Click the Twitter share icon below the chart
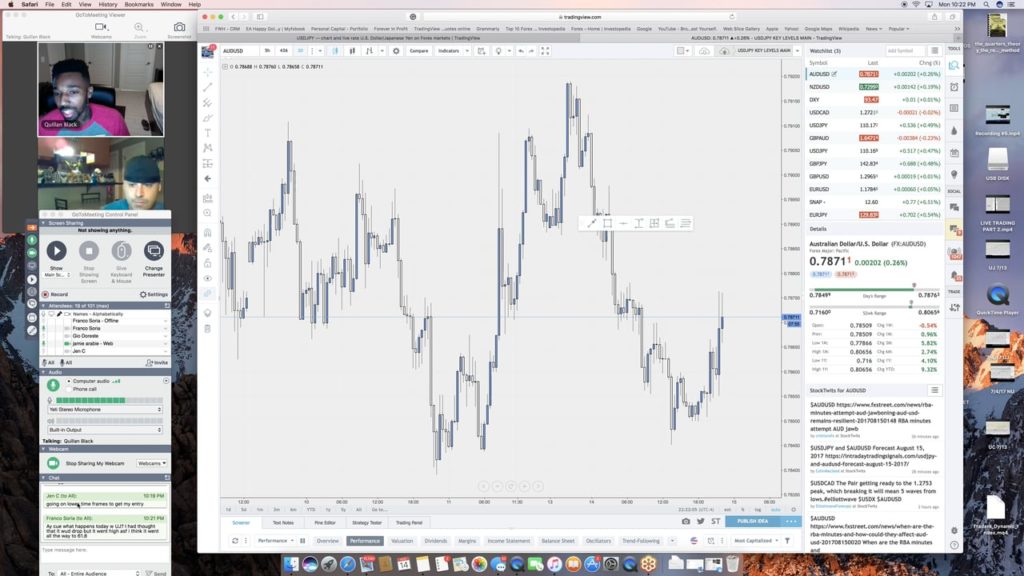This screenshot has height=576, width=1024. (x=701, y=521)
